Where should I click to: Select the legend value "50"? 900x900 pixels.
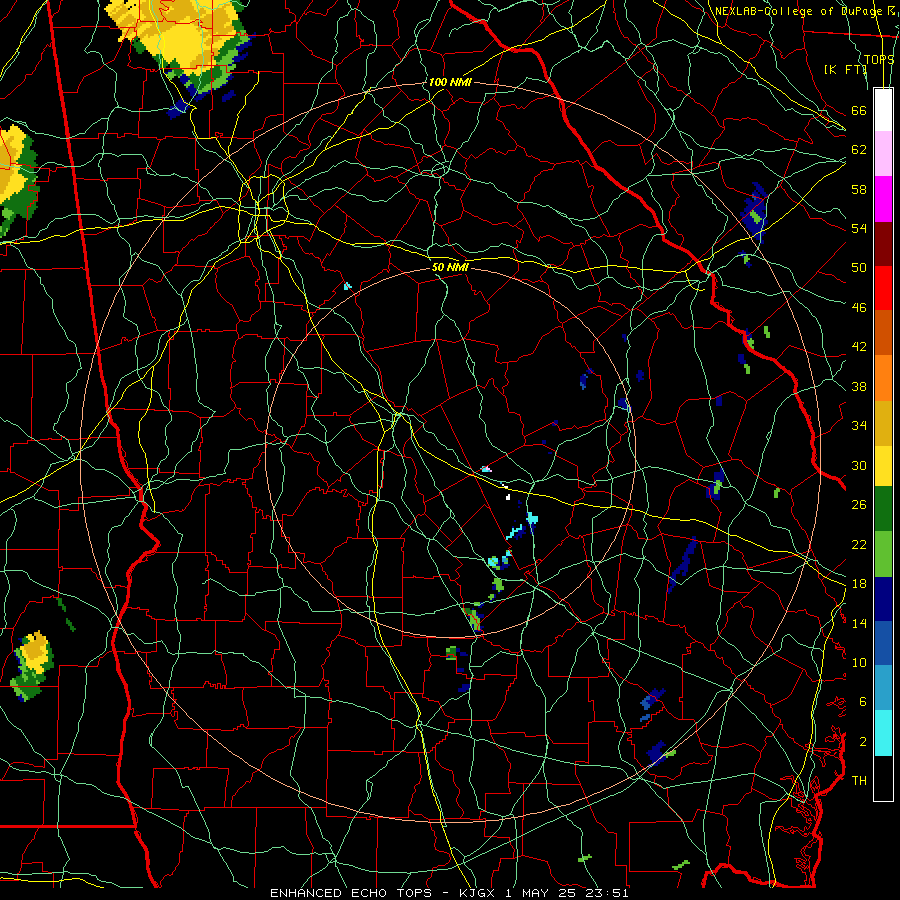pyautogui.click(x=859, y=268)
